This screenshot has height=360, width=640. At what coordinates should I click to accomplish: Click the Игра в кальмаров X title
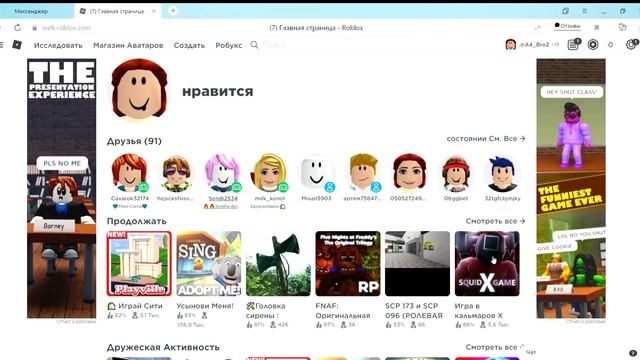tap(478, 311)
